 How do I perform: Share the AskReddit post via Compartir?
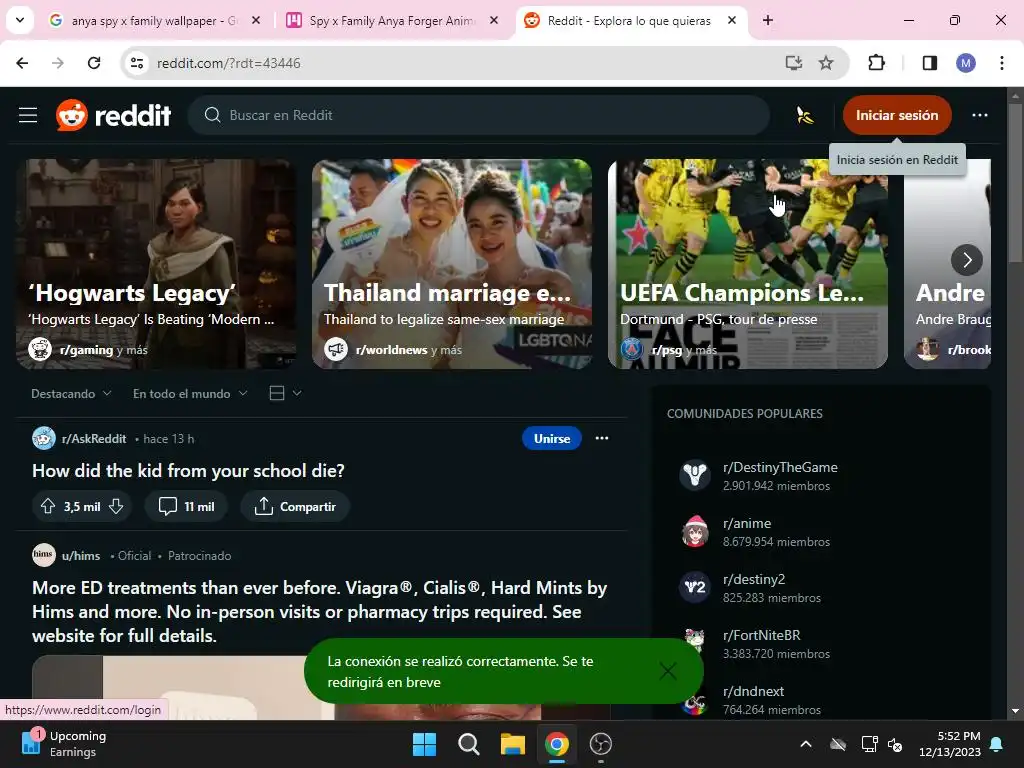tap(295, 506)
